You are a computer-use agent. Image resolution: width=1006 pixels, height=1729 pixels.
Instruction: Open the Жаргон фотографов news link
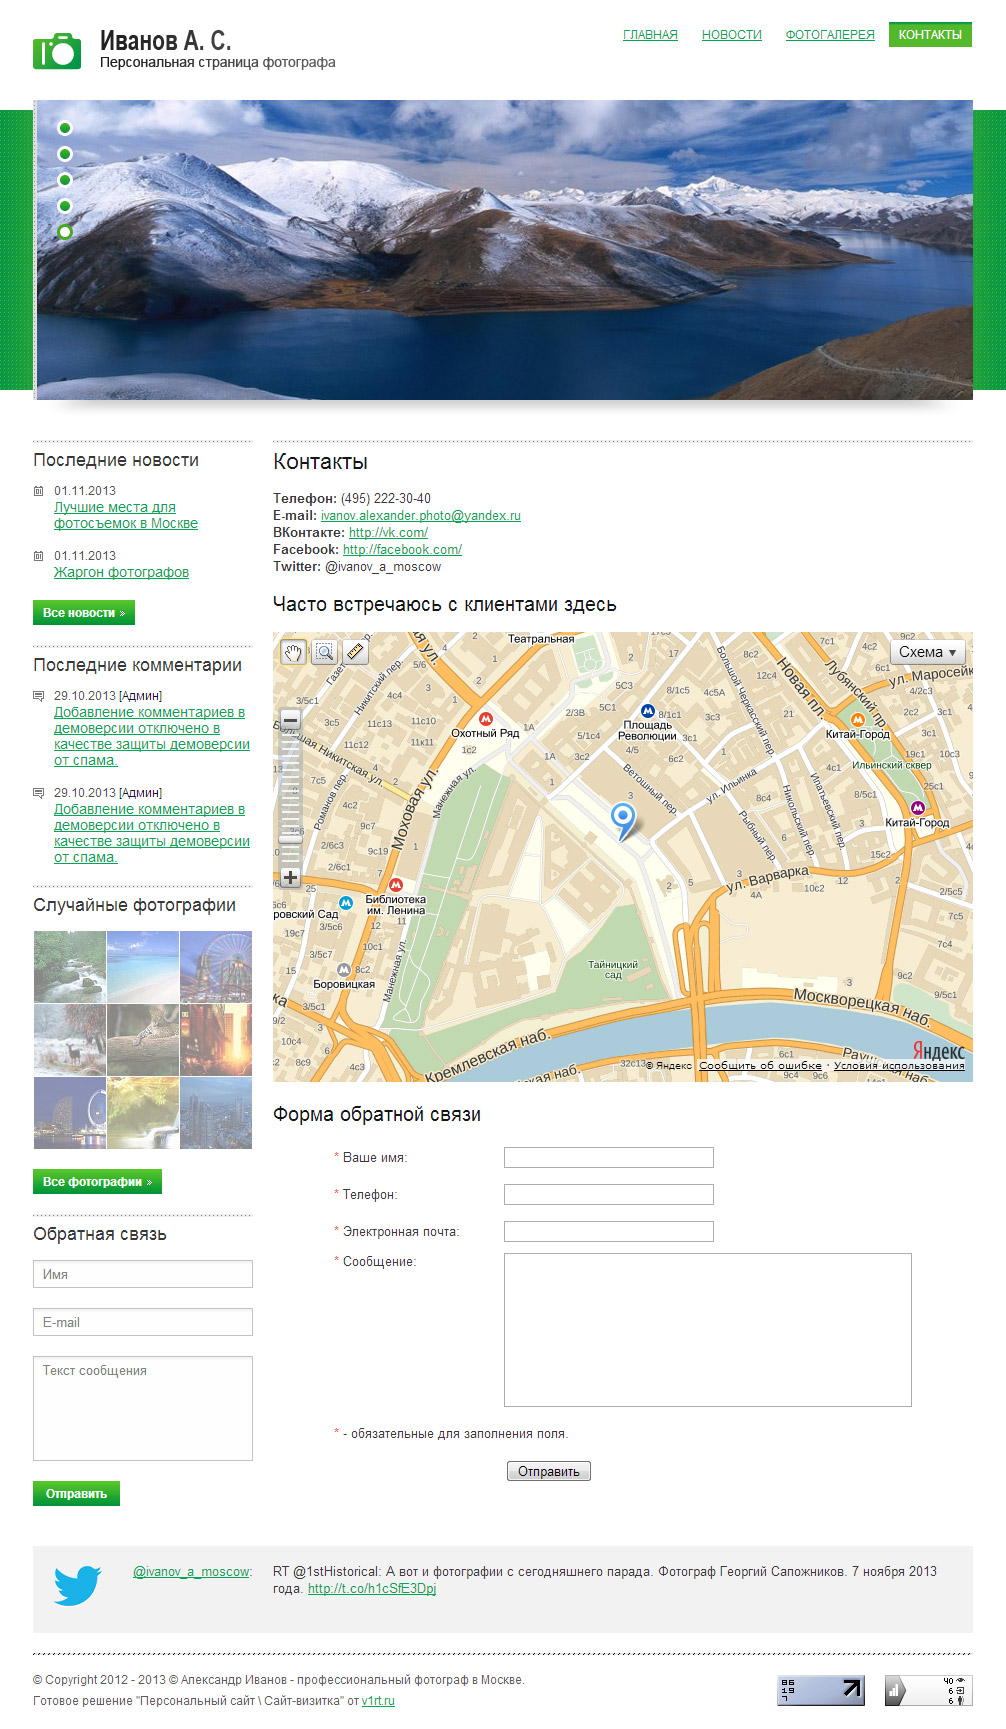pyautogui.click(x=121, y=572)
